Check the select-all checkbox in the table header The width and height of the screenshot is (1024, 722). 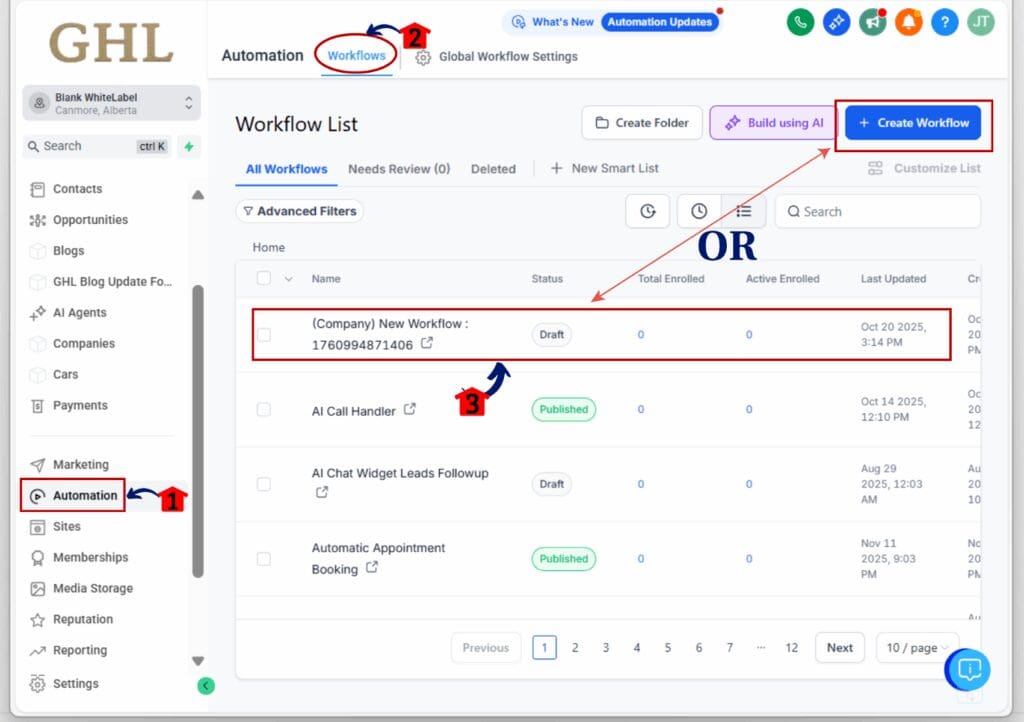262,279
